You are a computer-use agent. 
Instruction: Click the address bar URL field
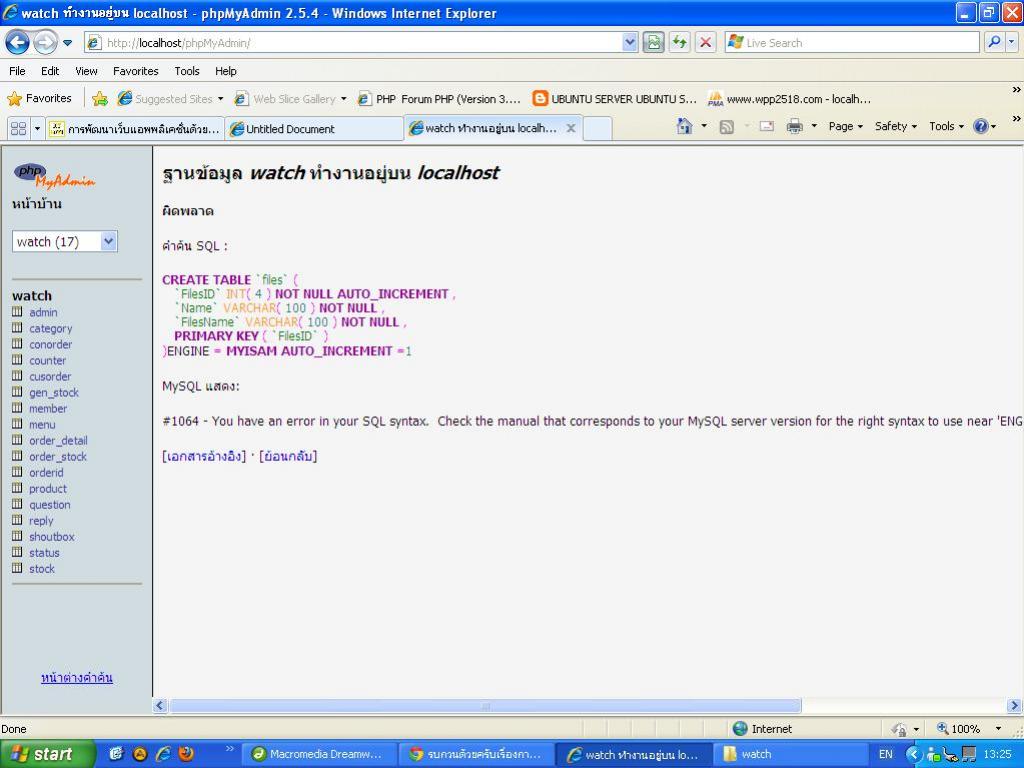point(353,43)
